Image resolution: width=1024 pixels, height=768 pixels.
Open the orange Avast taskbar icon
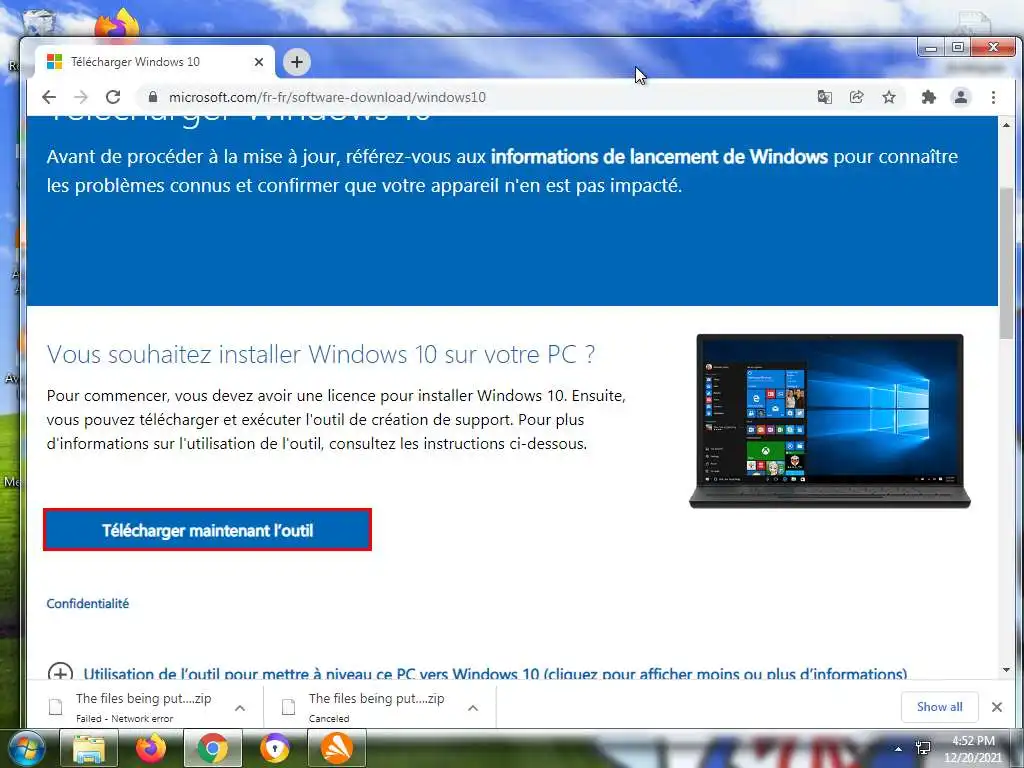(337, 748)
